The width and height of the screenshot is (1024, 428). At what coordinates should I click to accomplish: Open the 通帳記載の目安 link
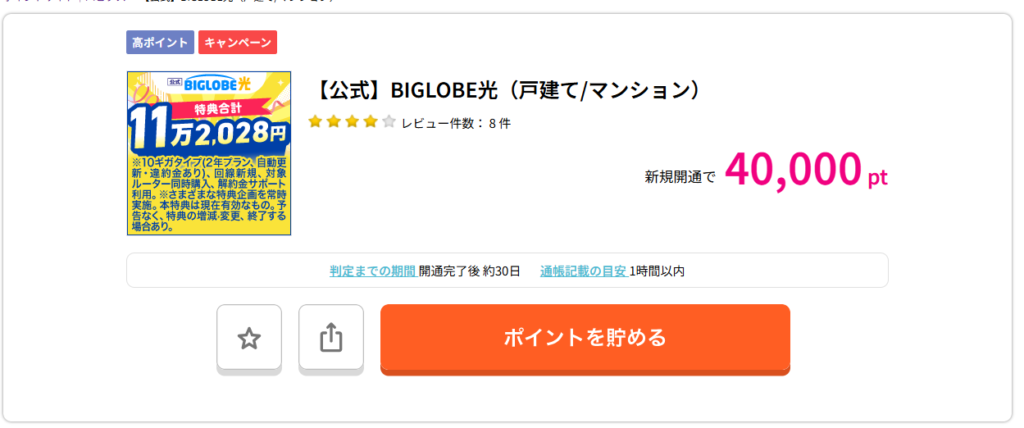(x=584, y=271)
